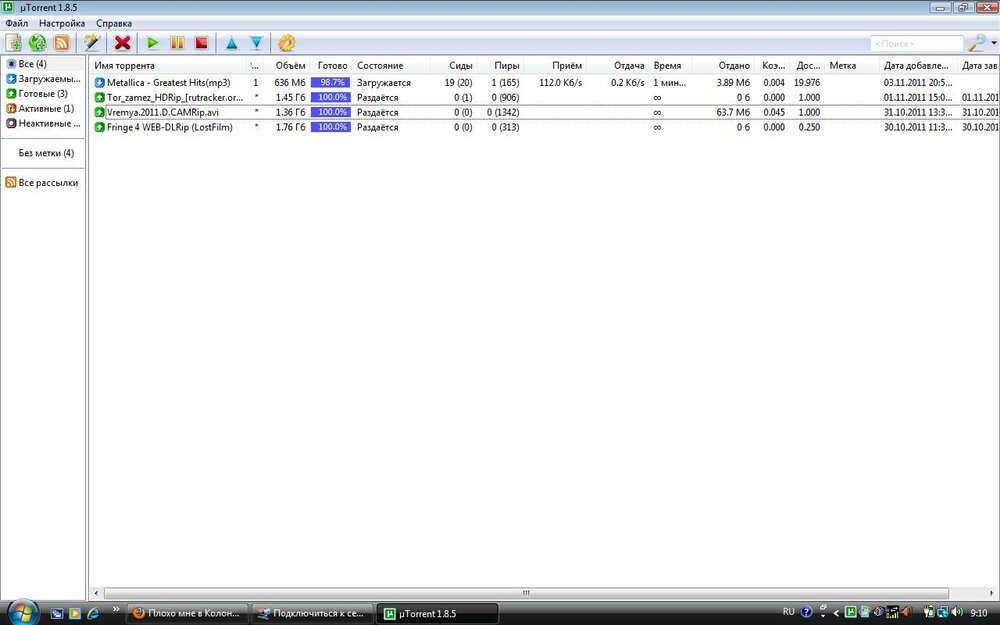Click the download status icon beside Metallica
Viewport: 1000px width, 625px height.
tap(99, 83)
